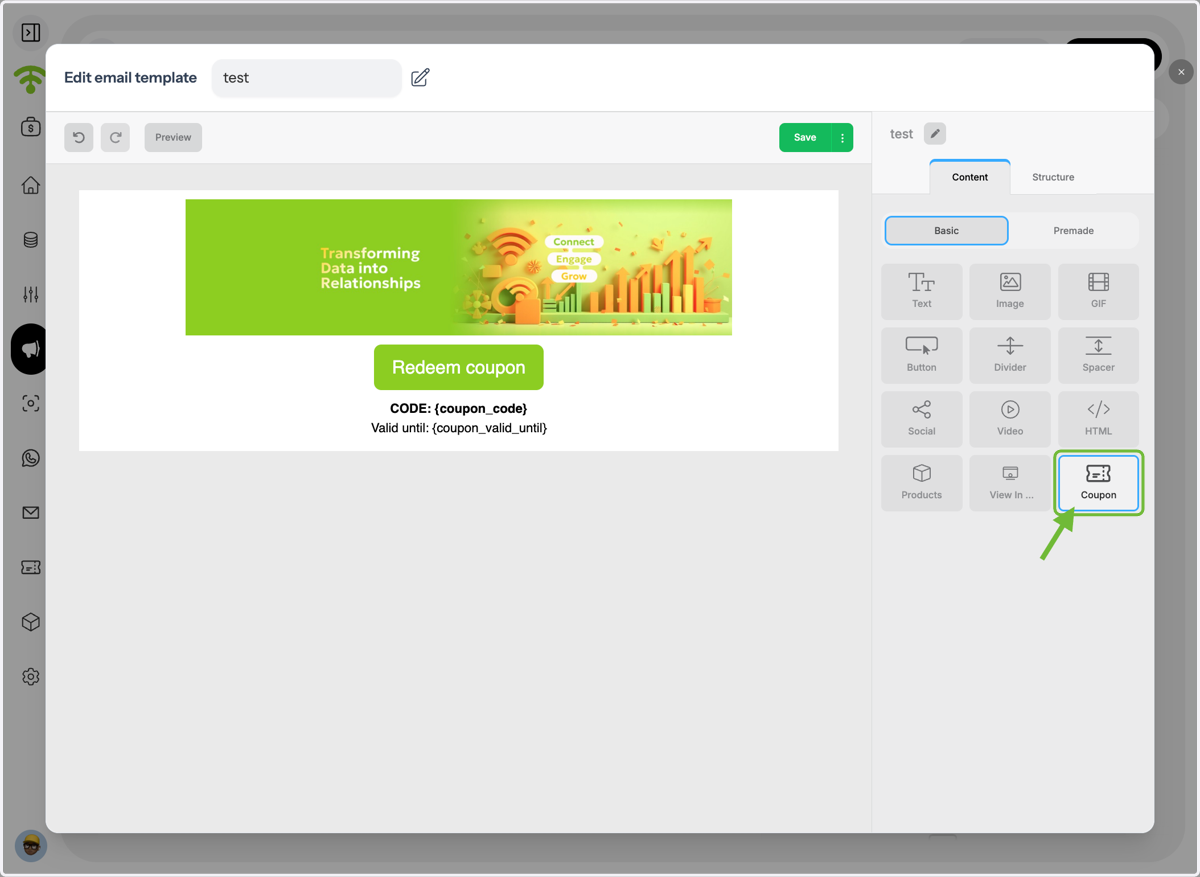The height and width of the screenshot is (877, 1200).
Task: Open the package box icon in sidebar
Action: coord(31,622)
